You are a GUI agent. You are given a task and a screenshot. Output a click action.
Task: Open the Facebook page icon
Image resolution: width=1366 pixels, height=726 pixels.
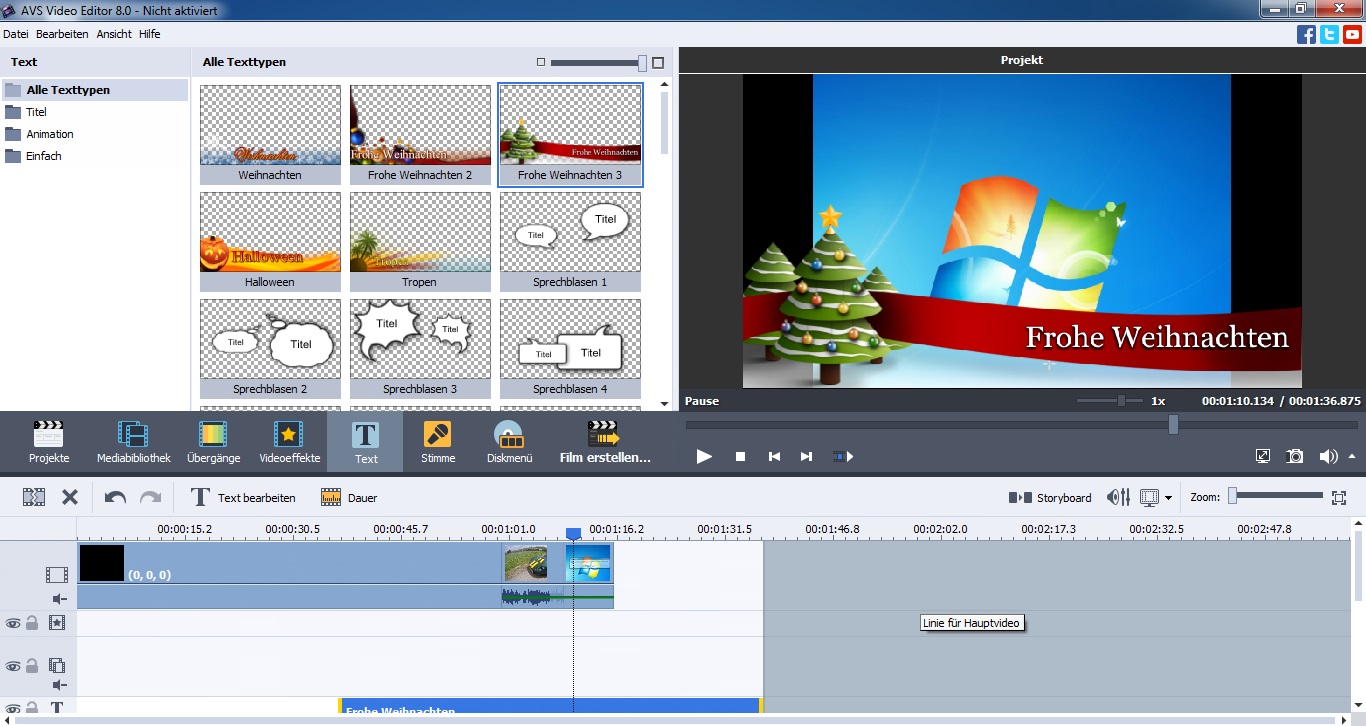[1306, 35]
